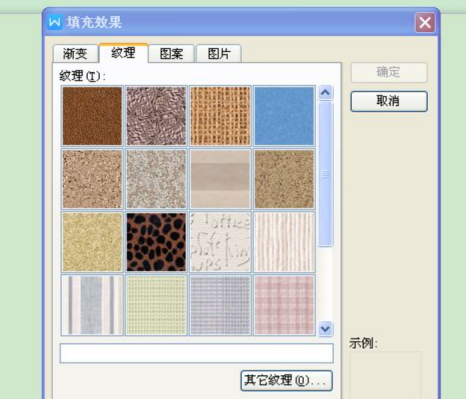Select the brown leather texture
The width and height of the screenshot is (466, 399).
click(92, 116)
